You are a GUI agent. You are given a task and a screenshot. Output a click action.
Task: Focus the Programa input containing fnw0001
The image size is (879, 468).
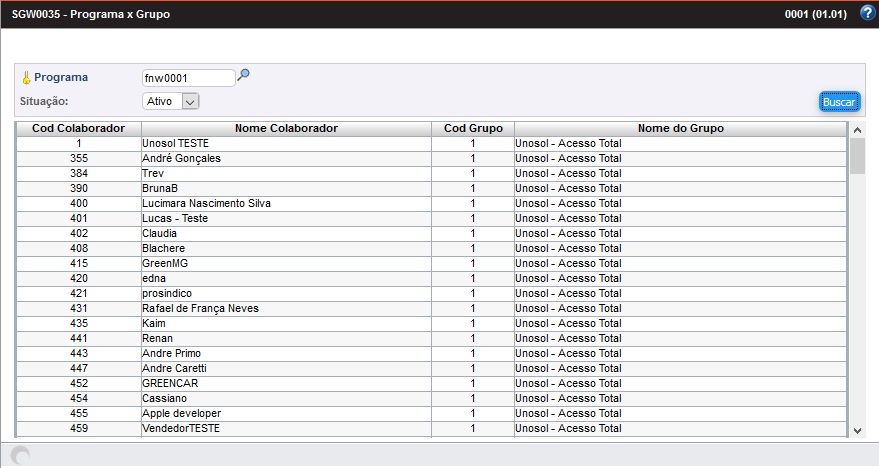(x=188, y=78)
